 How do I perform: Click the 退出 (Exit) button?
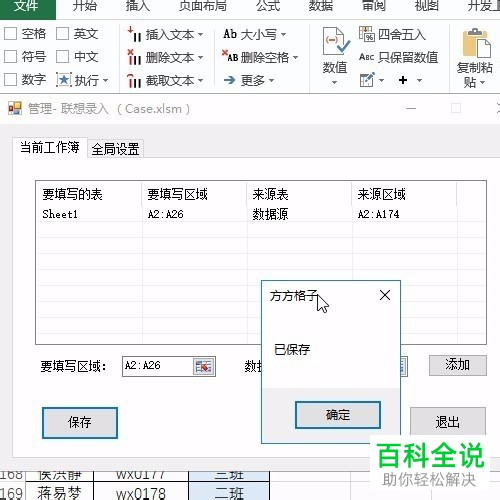coord(448,422)
